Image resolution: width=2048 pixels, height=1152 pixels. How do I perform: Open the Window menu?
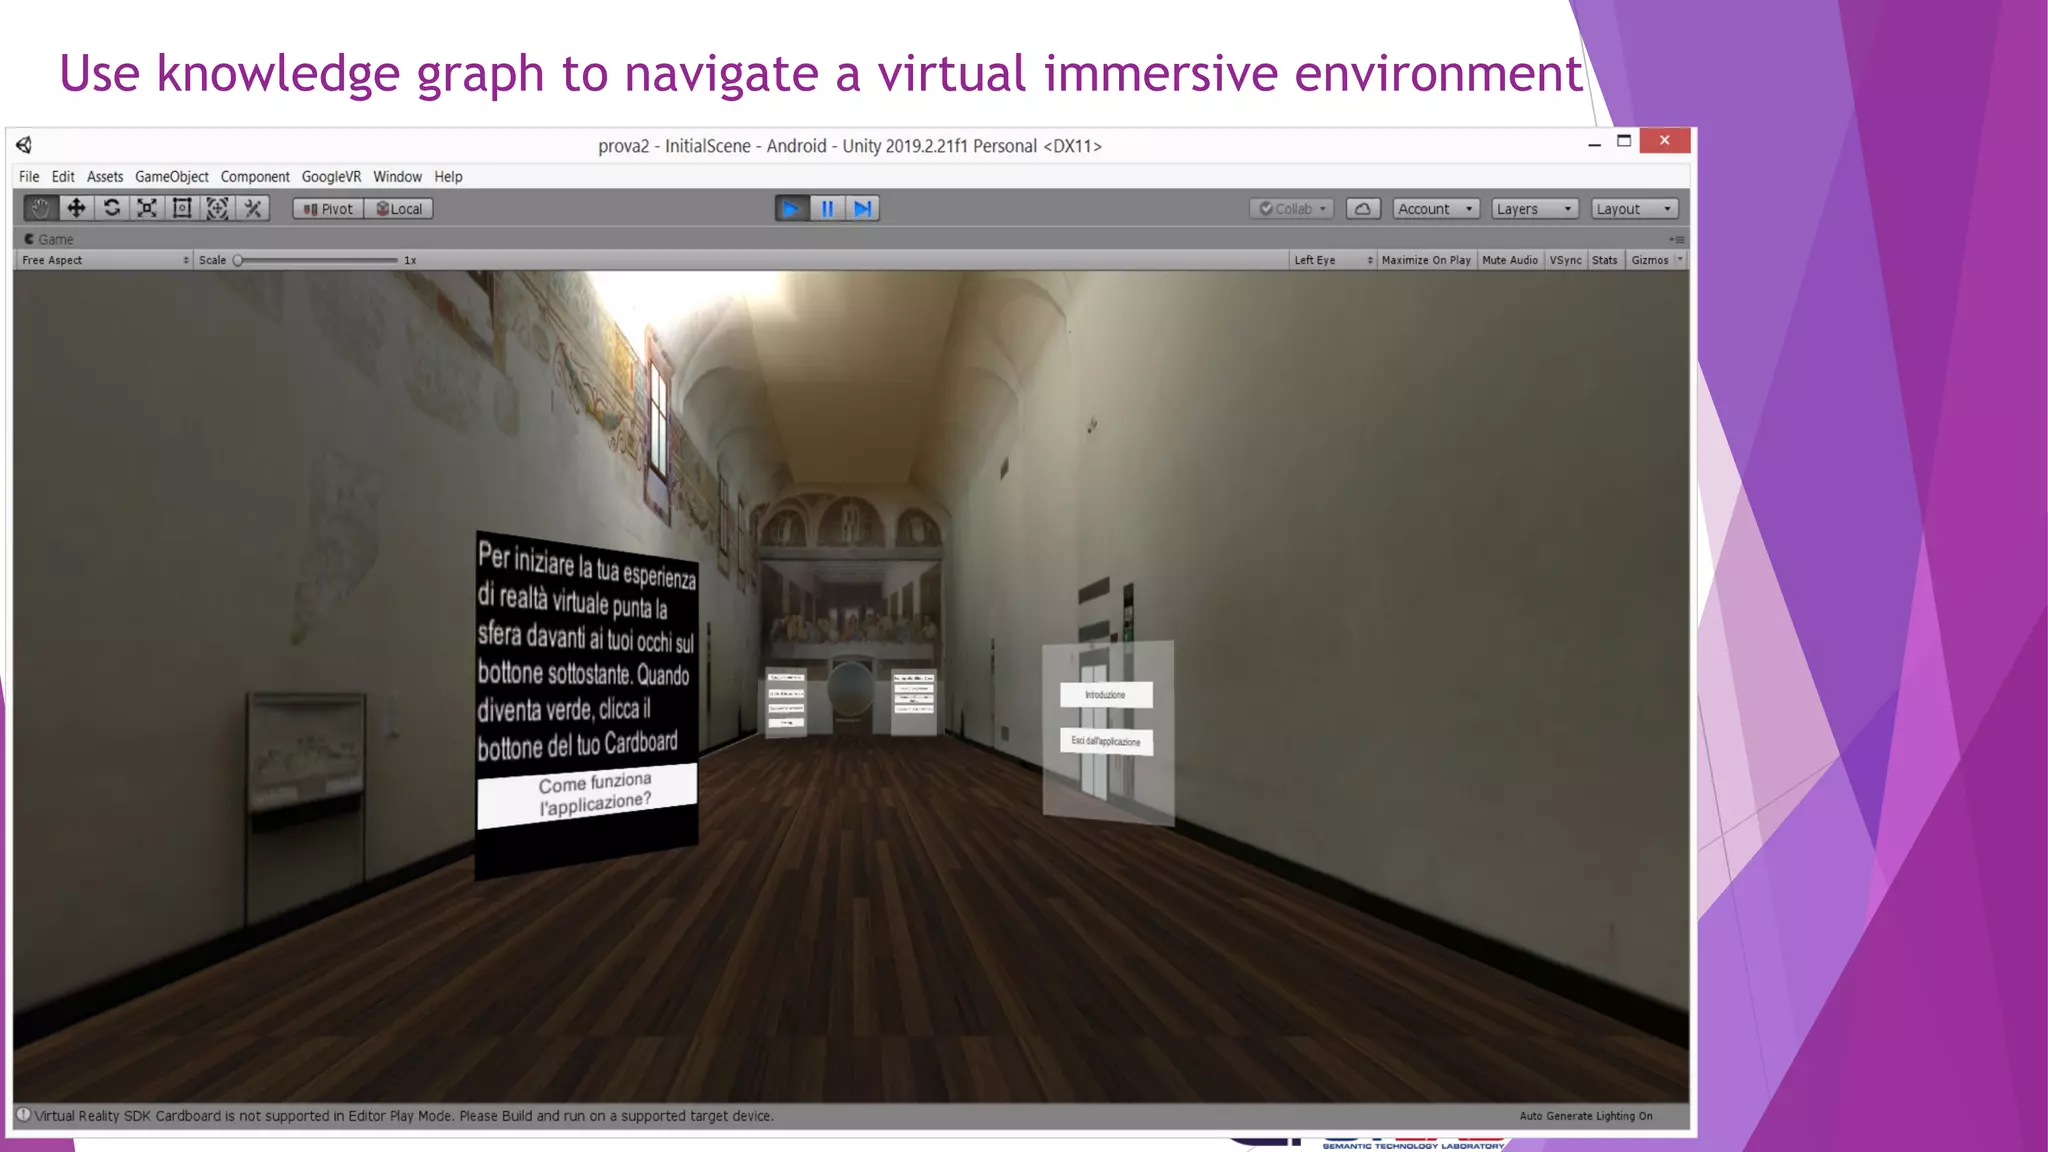click(397, 177)
